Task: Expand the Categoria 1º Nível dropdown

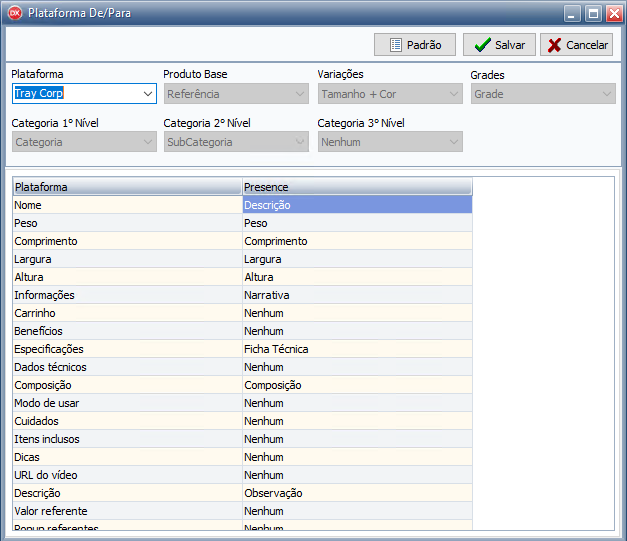Action: pyautogui.click(x=84, y=142)
